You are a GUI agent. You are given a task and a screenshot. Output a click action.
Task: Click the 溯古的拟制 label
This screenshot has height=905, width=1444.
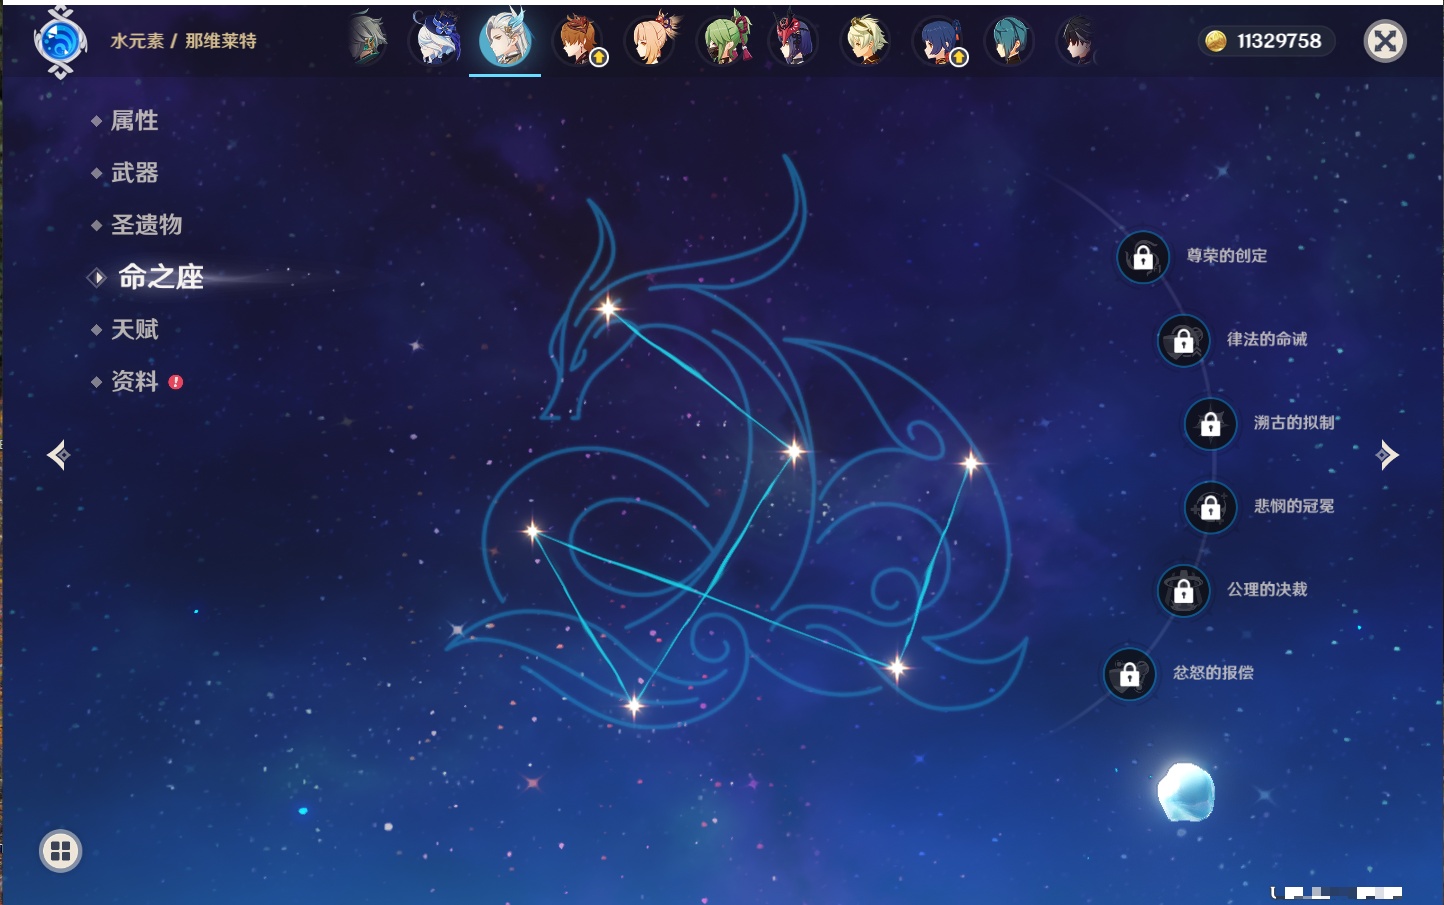click(x=1294, y=423)
